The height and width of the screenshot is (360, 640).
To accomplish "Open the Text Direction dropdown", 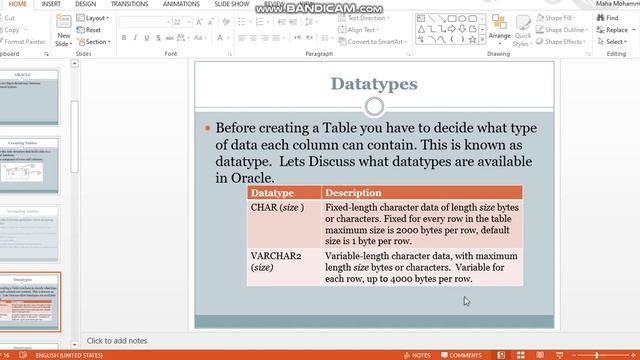I will coord(364,18).
